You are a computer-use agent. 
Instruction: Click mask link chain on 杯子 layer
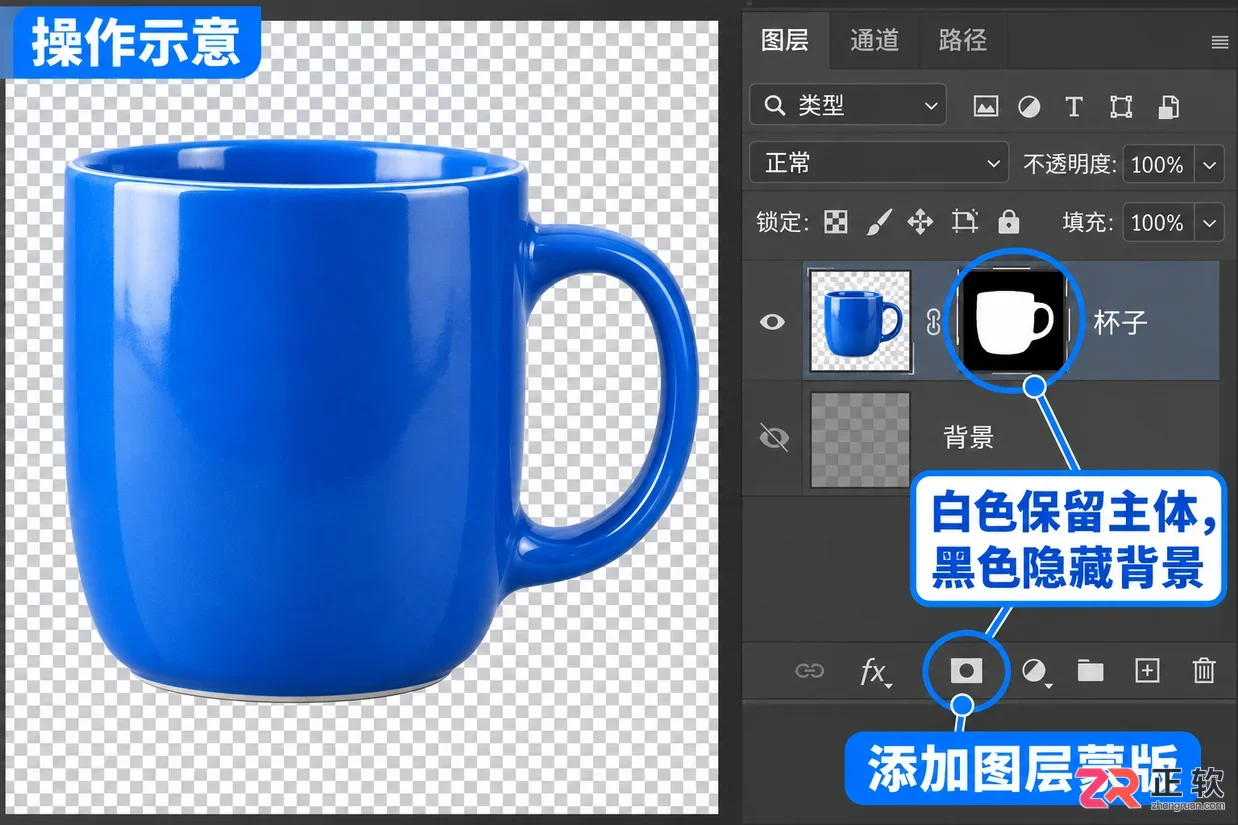(x=934, y=322)
